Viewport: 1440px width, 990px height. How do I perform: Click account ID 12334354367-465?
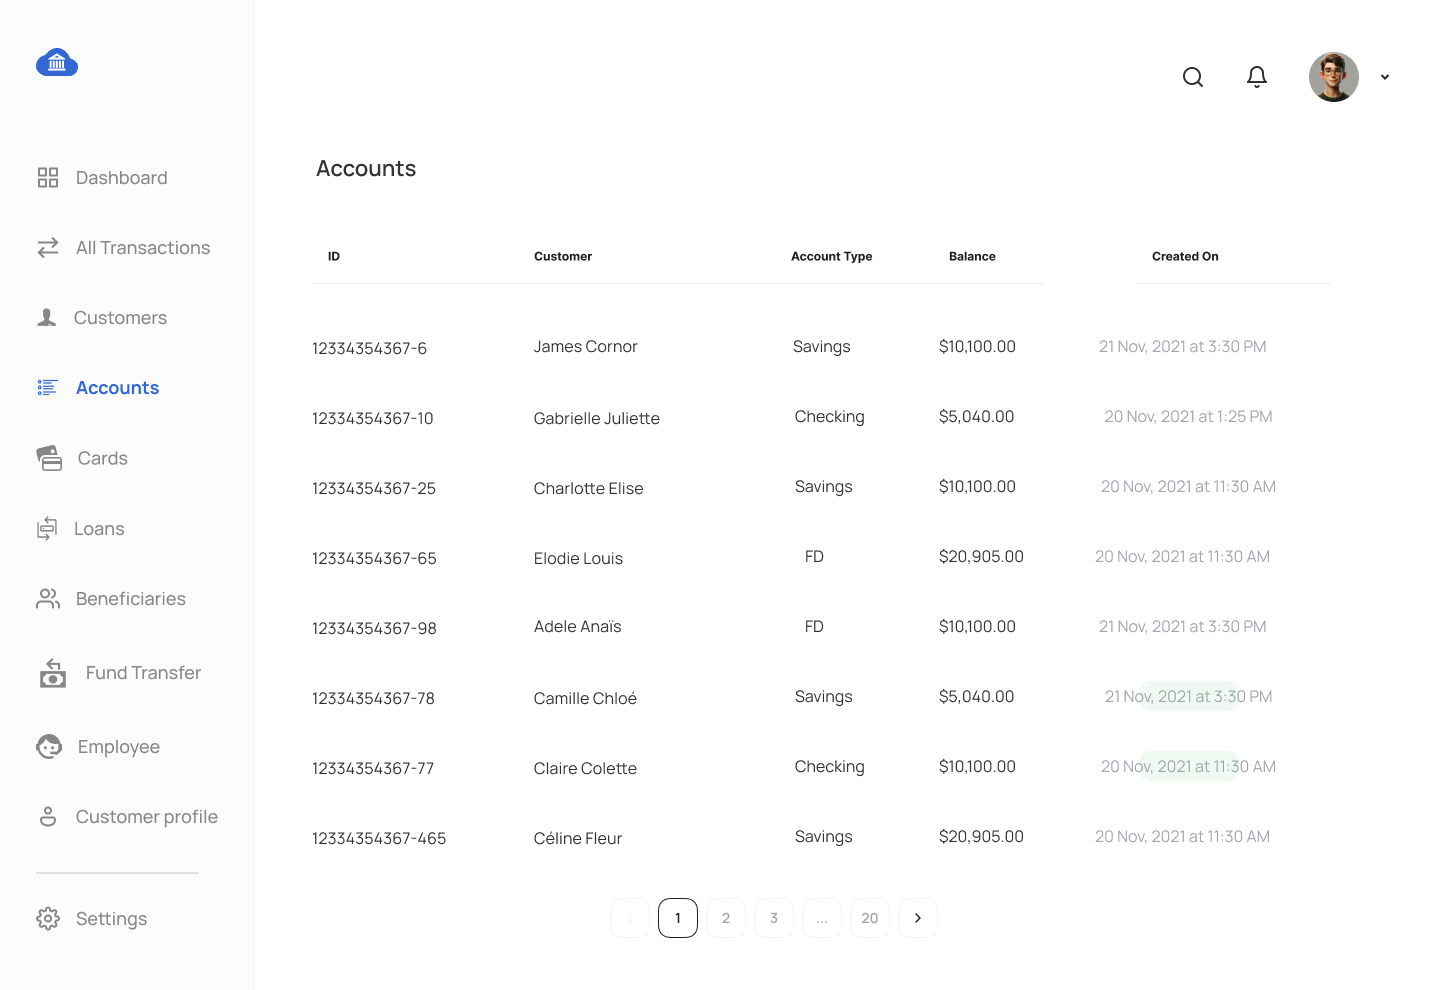[379, 839]
